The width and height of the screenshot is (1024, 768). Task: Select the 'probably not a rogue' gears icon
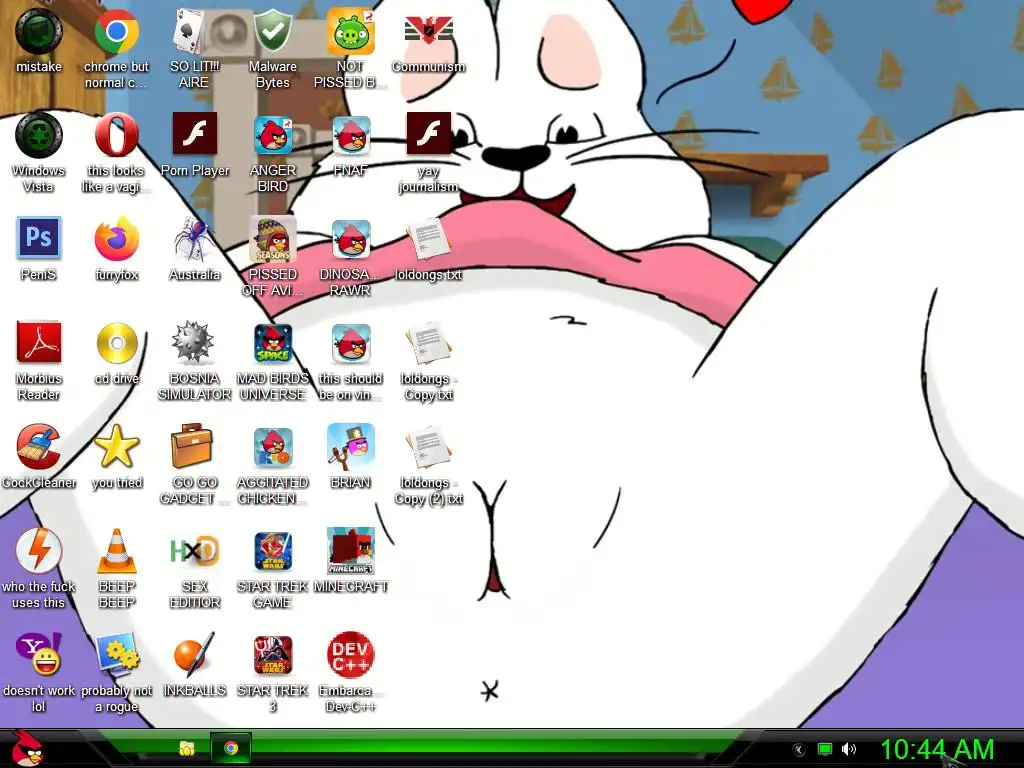click(x=116, y=654)
